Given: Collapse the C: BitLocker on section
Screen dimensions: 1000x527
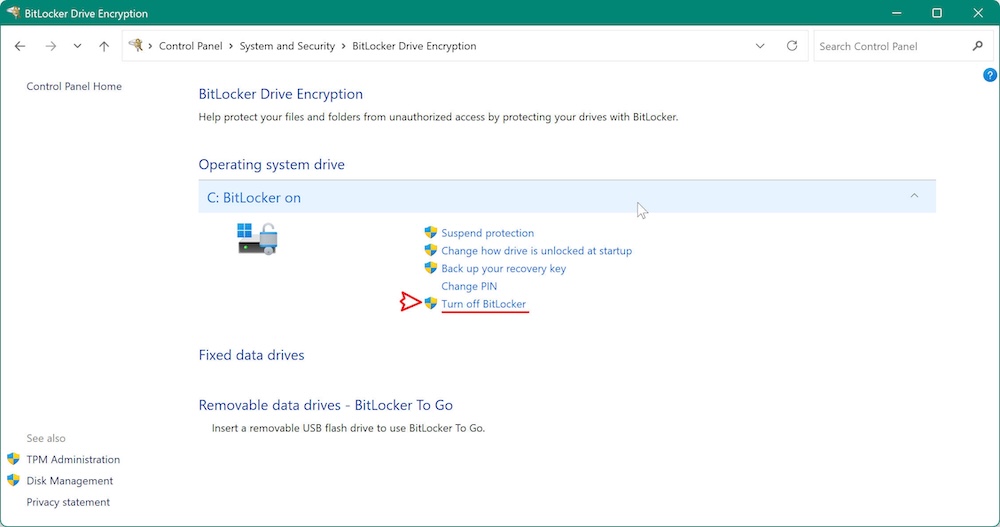Looking at the screenshot, I should coord(914,197).
